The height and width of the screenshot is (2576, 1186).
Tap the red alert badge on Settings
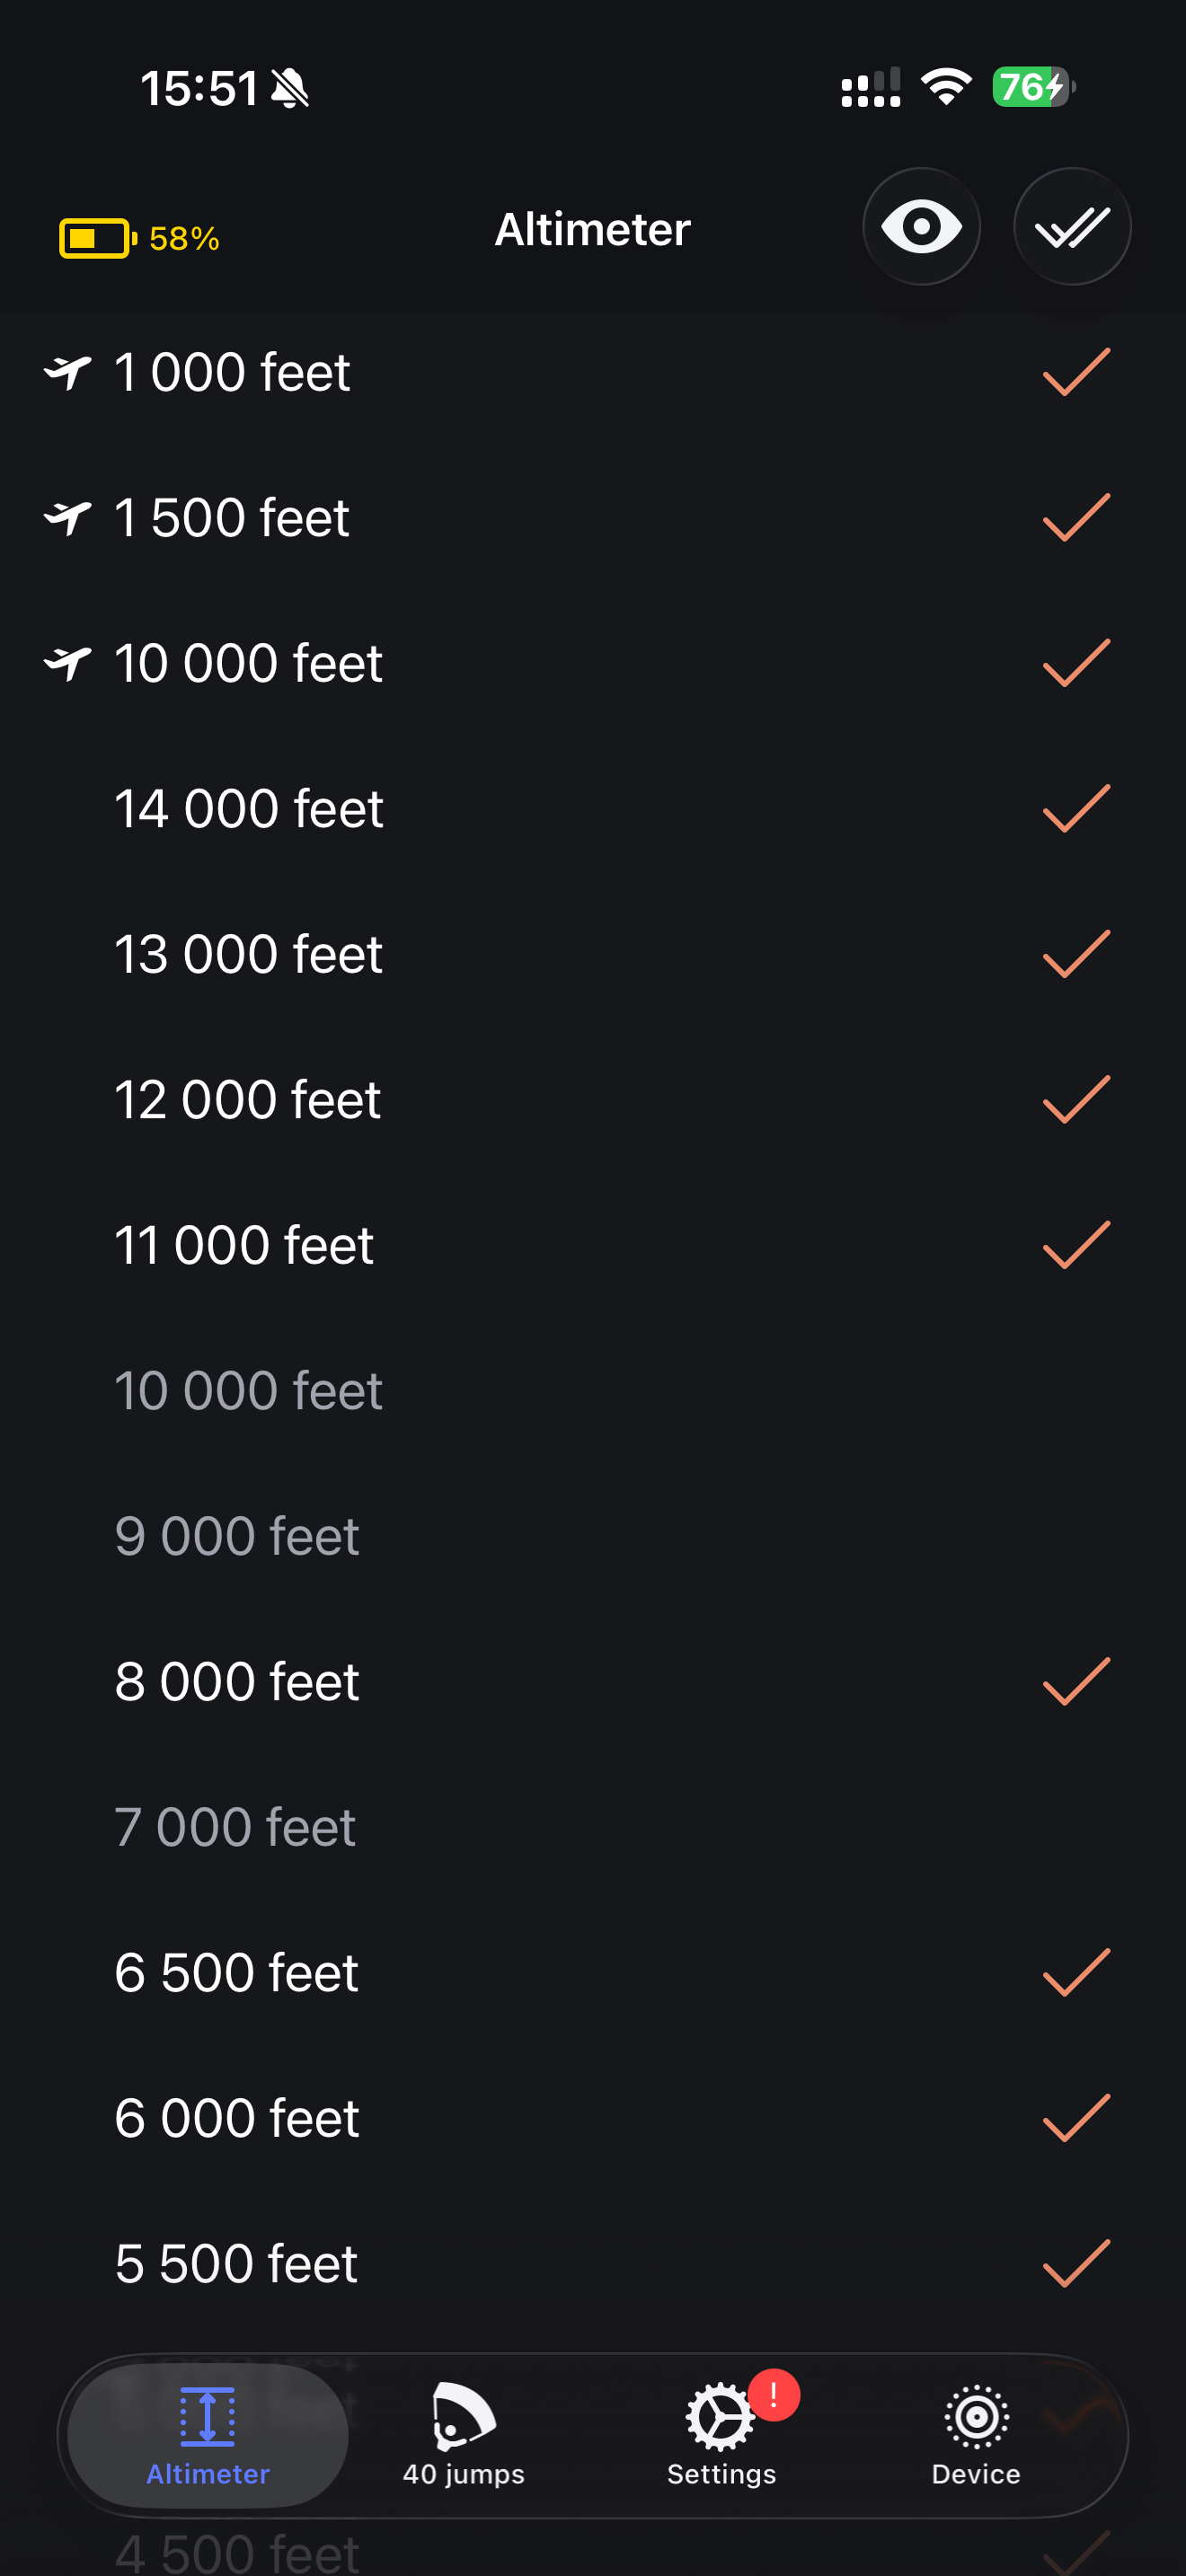pyautogui.click(x=773, y=2395)
